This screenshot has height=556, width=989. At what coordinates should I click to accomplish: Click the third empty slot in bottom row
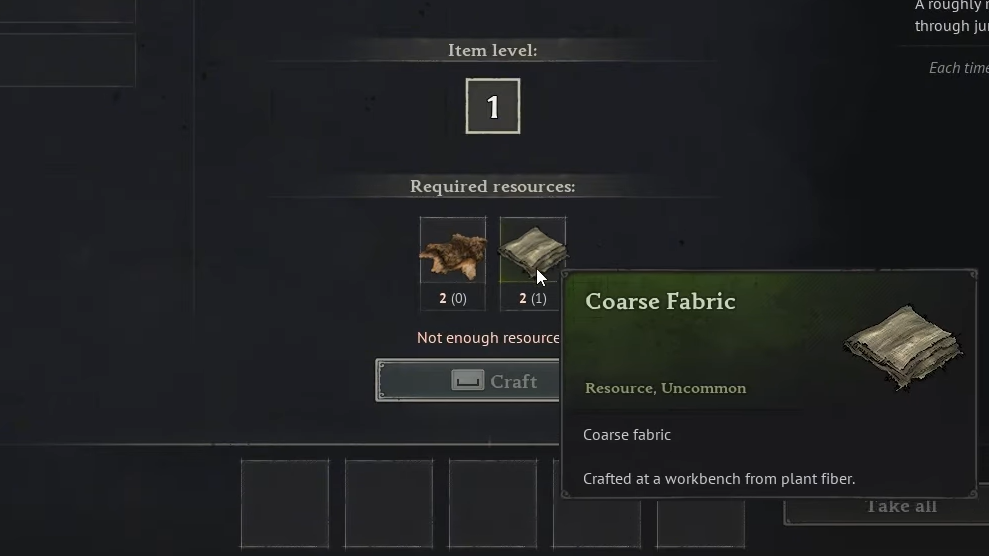tap(493, 504)
